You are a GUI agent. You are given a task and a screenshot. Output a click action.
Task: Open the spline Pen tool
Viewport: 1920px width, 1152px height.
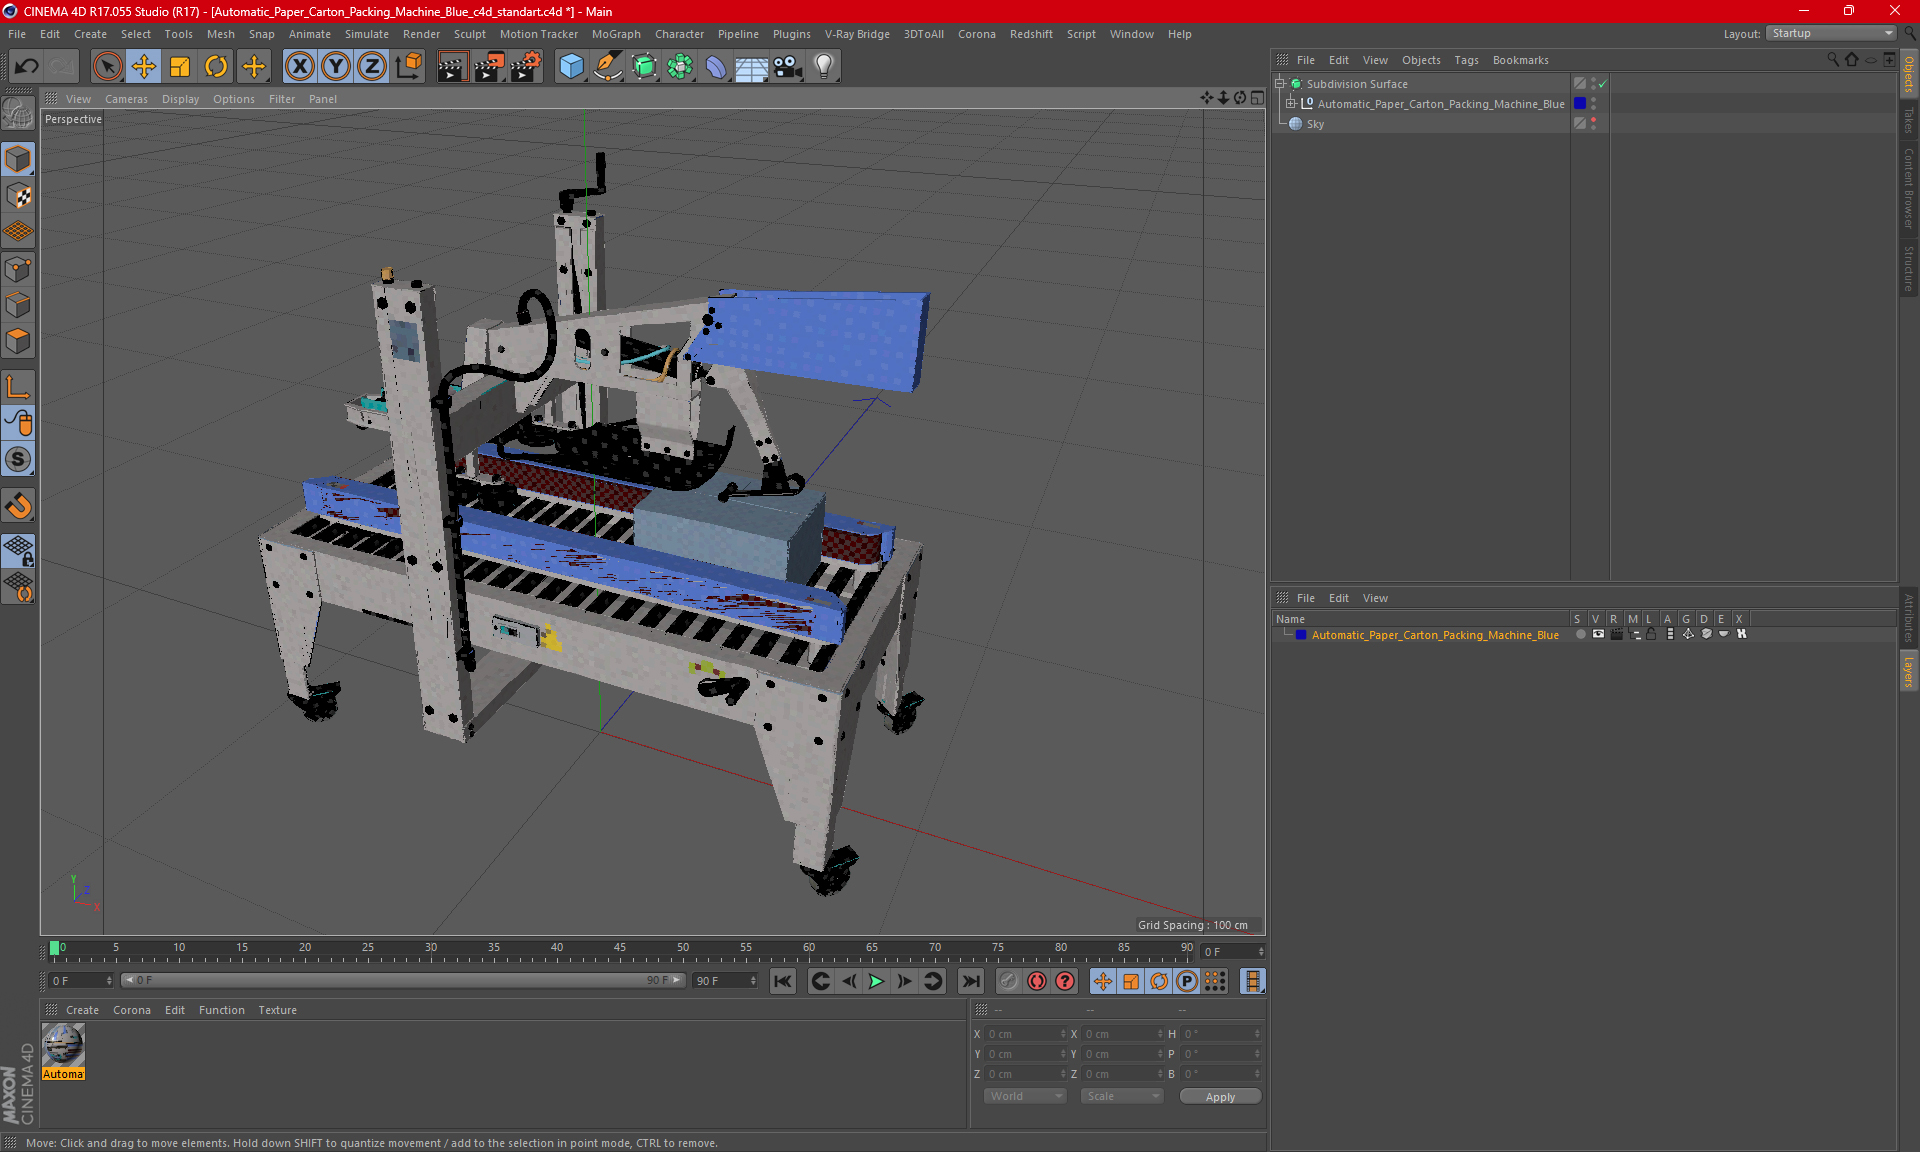(x=607, y=67)
